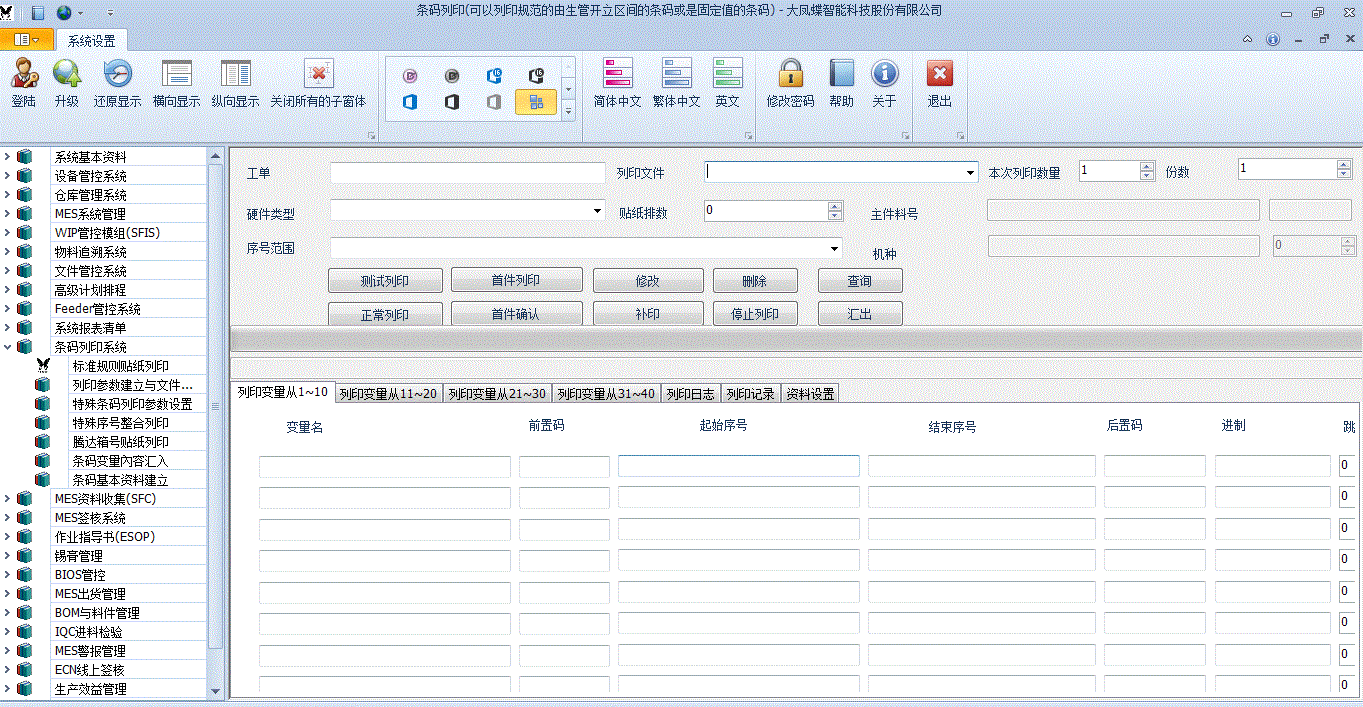Collapse the ribbon with the chevron arrow
Viewport: 1363px width, 707px height.
(1247, 40)
